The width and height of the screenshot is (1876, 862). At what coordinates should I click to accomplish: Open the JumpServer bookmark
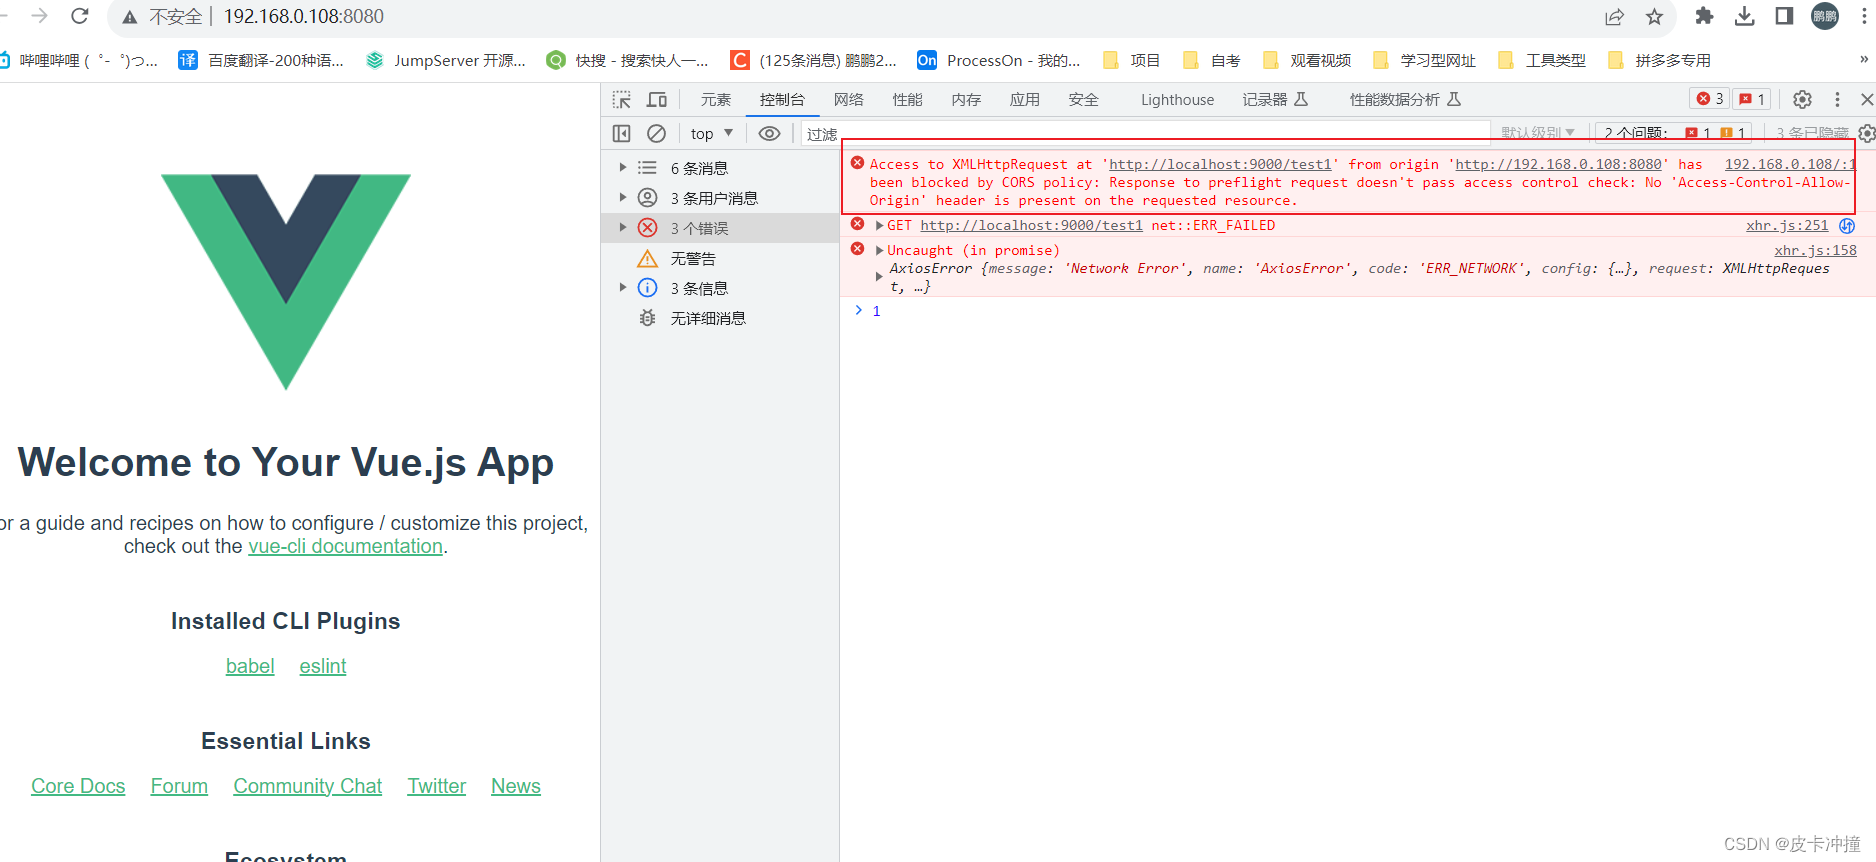[446, 60]
